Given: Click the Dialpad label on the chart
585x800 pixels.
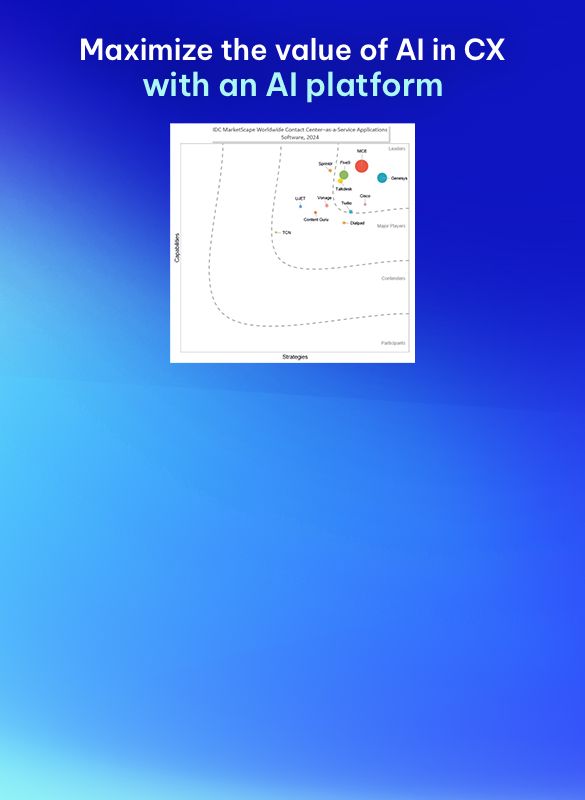Looking at the screenshot, I should tap(357, 223).
